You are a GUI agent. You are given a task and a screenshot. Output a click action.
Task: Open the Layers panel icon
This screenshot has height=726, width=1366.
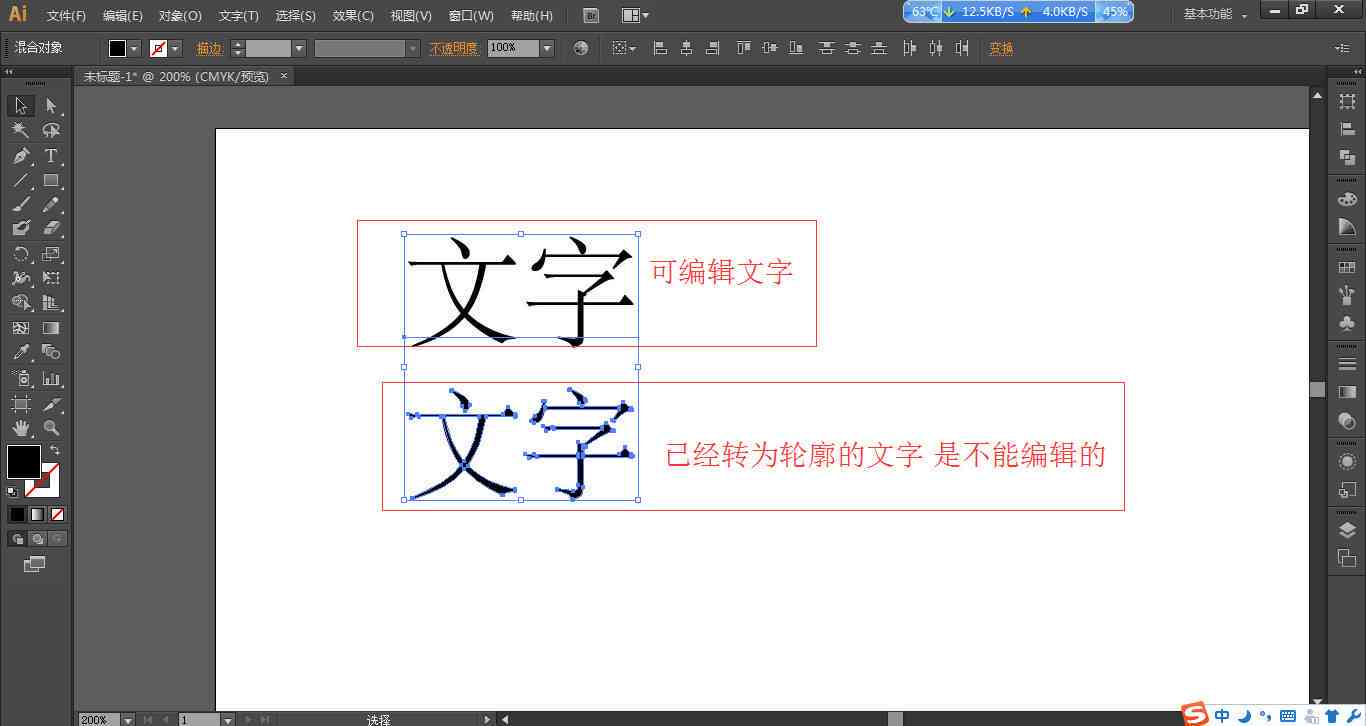click(1347, 531)
